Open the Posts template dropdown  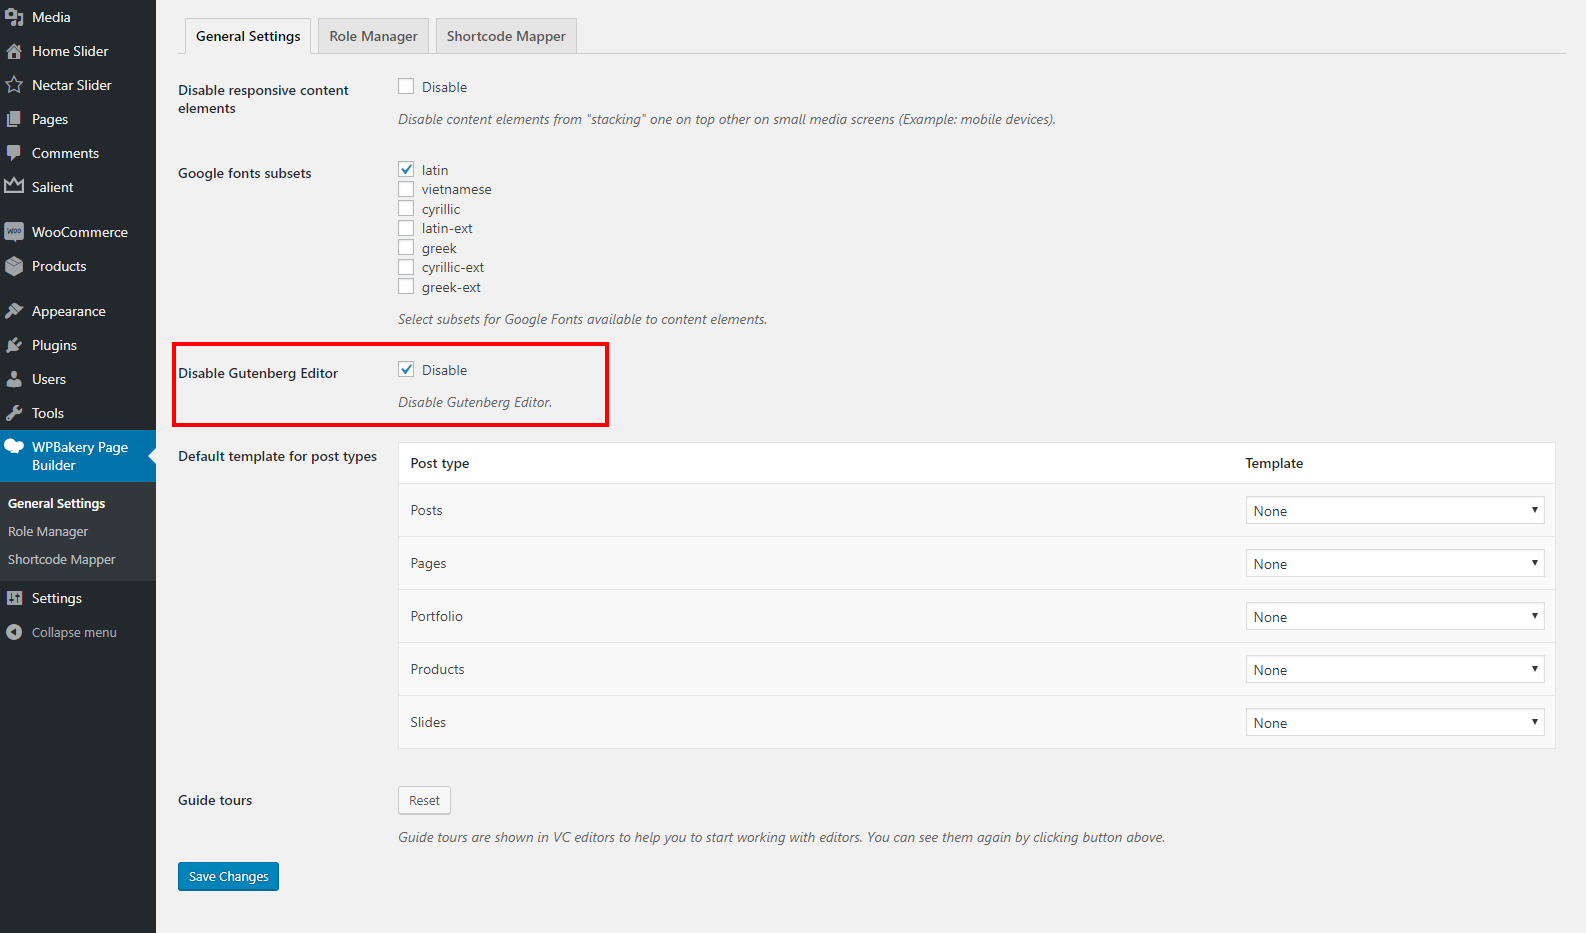pos(1394,511)
